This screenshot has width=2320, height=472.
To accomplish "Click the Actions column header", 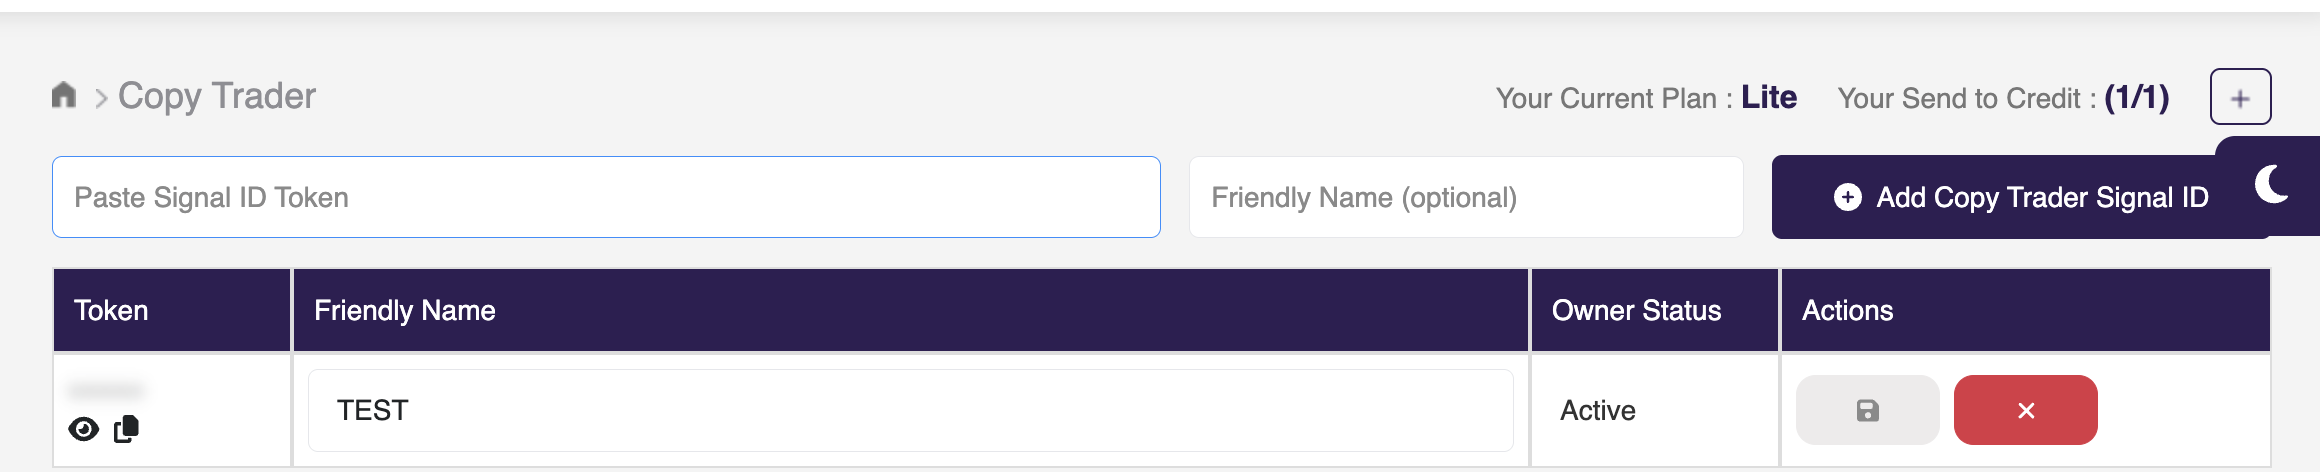I will (x=1847, y=310).
